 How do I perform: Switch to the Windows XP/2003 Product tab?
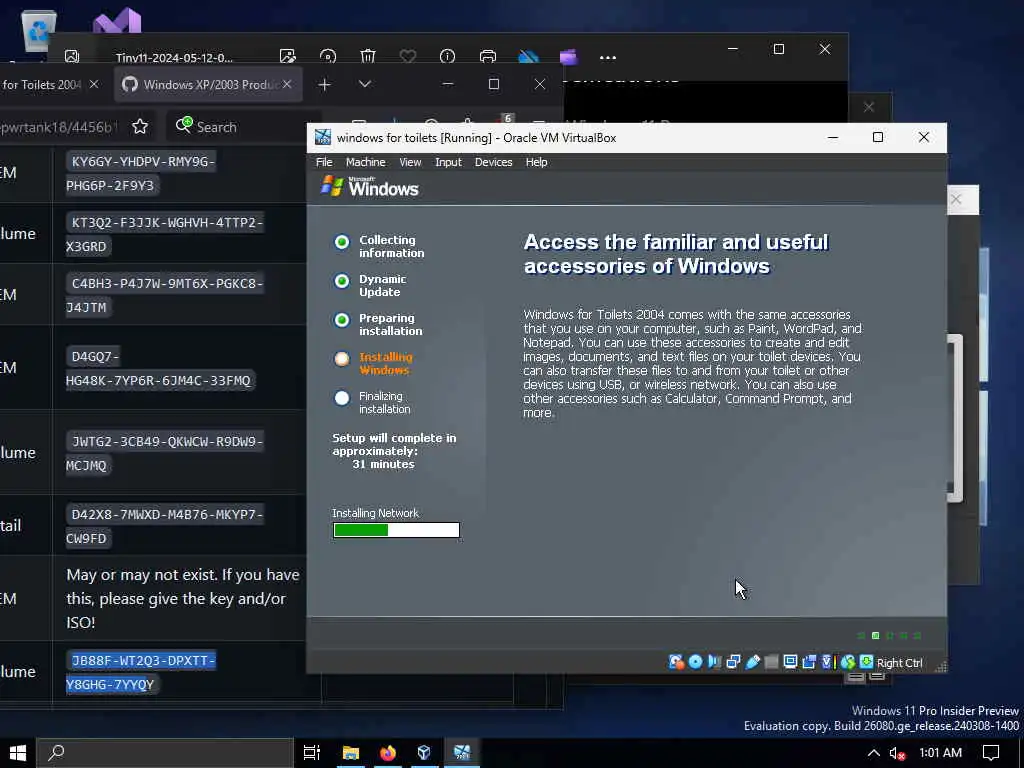coord(208,84)
